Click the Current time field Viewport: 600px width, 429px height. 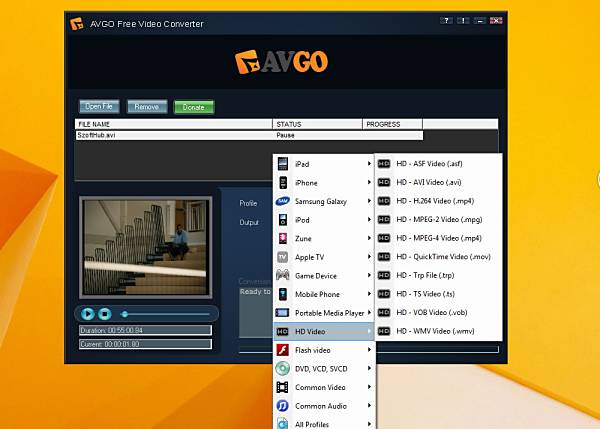(145, 344)
